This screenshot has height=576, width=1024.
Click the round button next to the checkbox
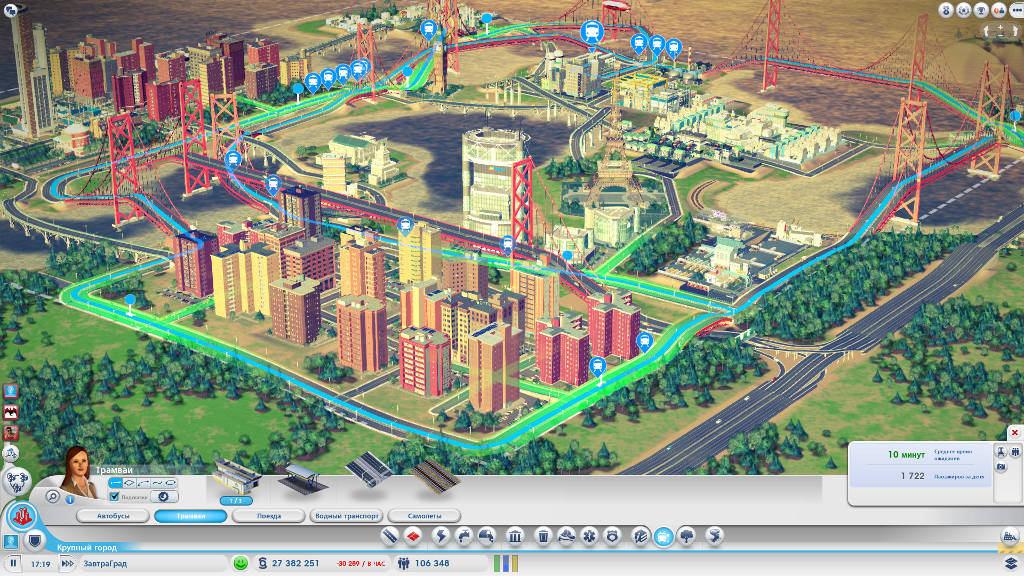[x=163, y=497]
